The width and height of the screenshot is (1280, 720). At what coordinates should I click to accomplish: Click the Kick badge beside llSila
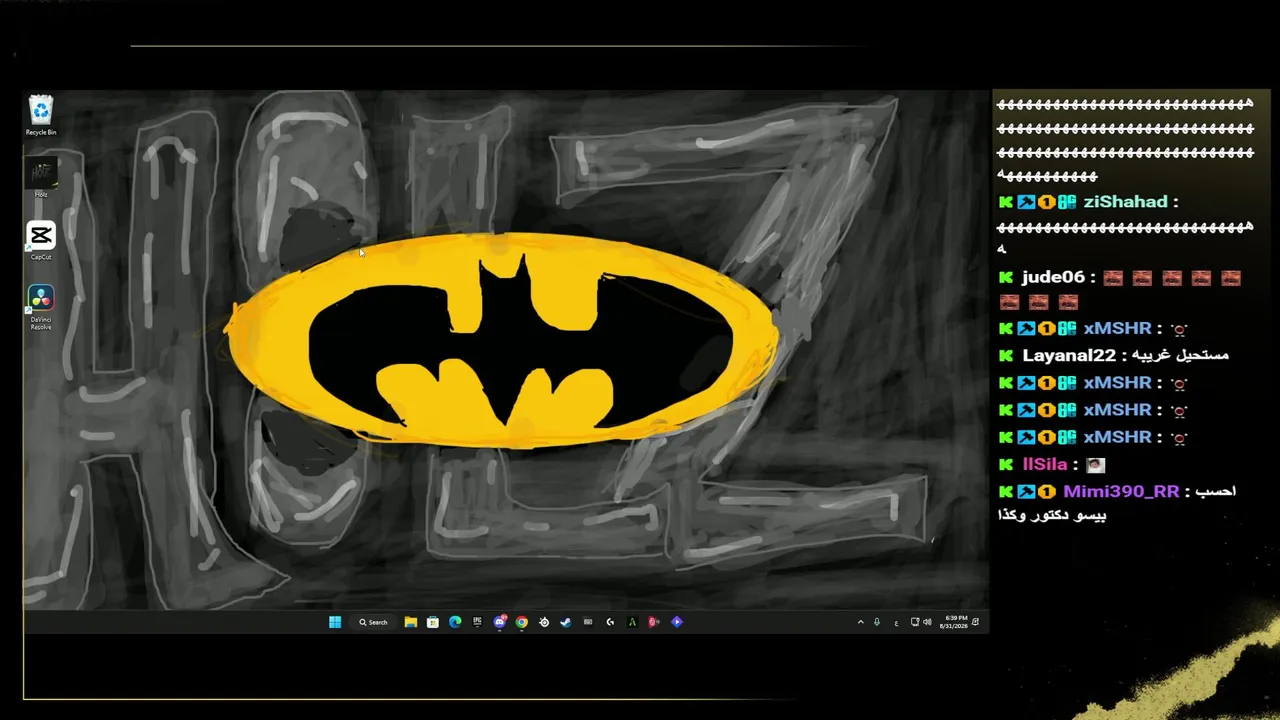coord(1006,464)
